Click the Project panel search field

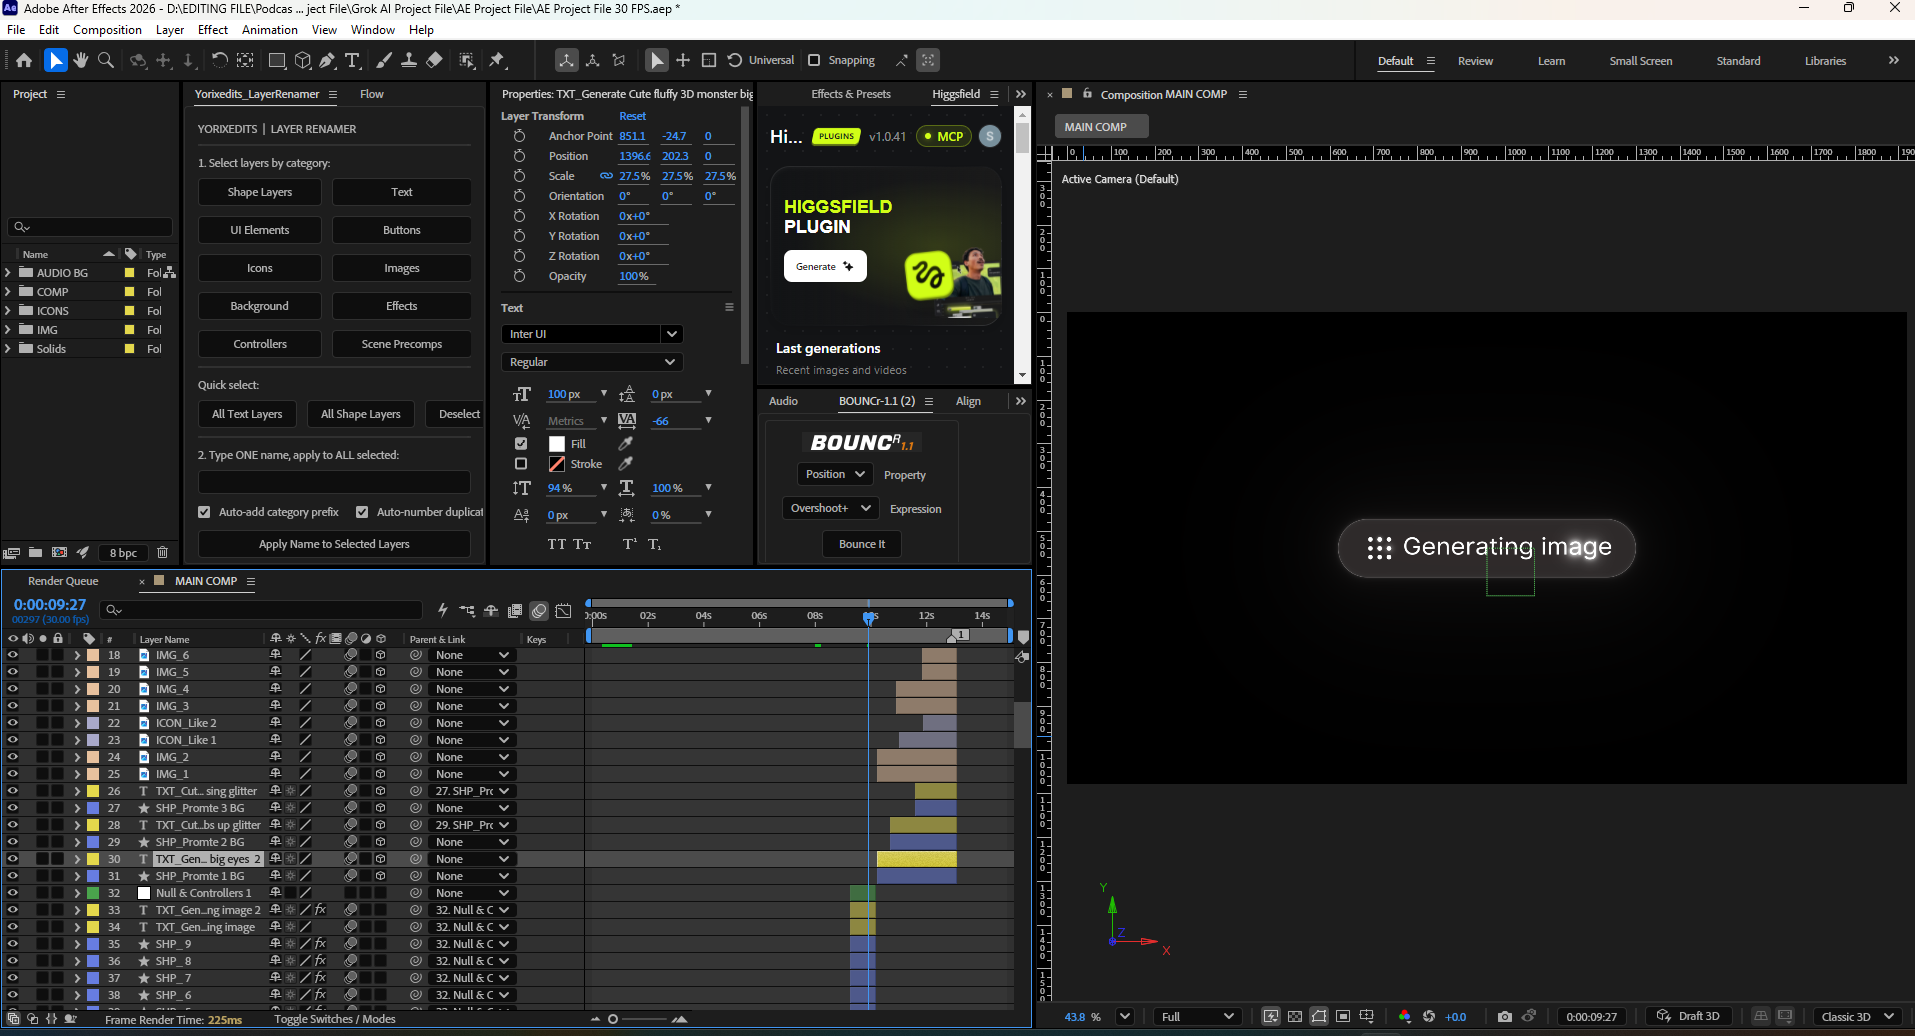point(90,227)
